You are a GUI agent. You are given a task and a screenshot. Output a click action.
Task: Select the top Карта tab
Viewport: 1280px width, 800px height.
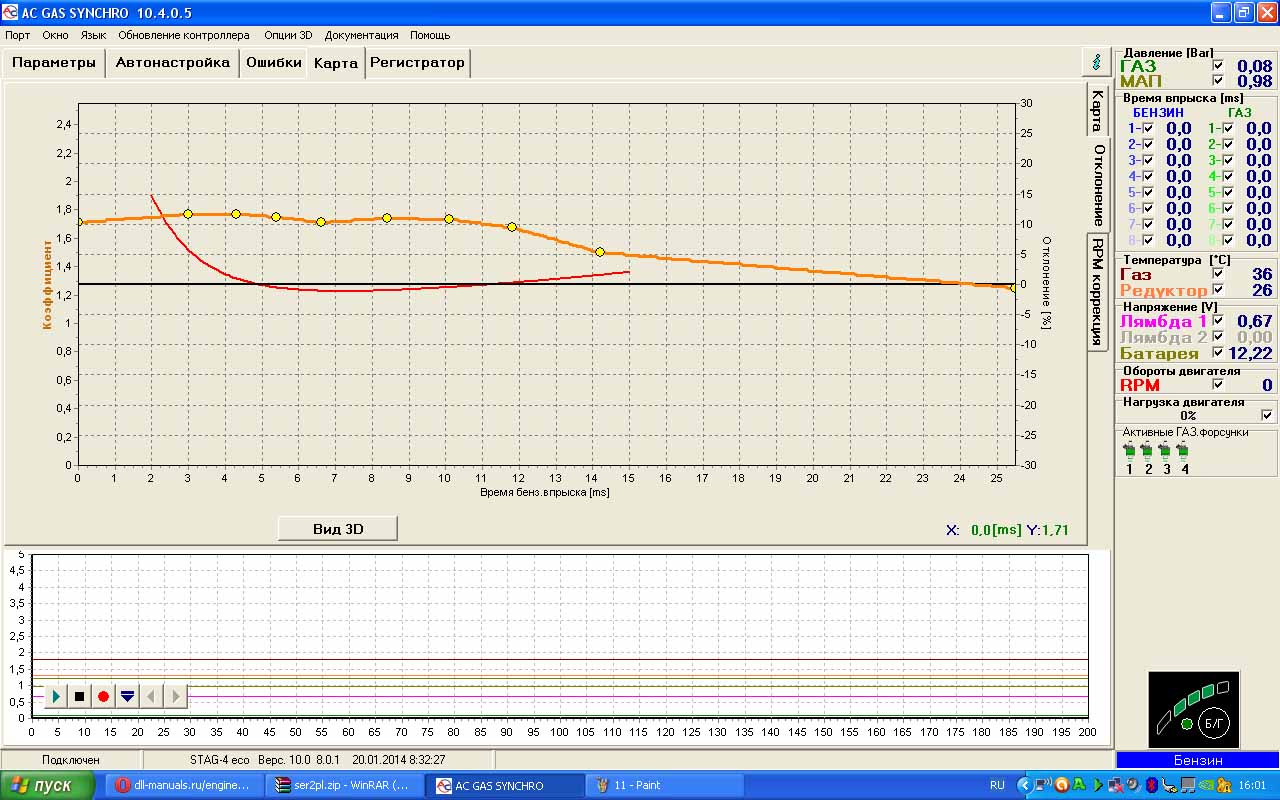tap(336, 62)
